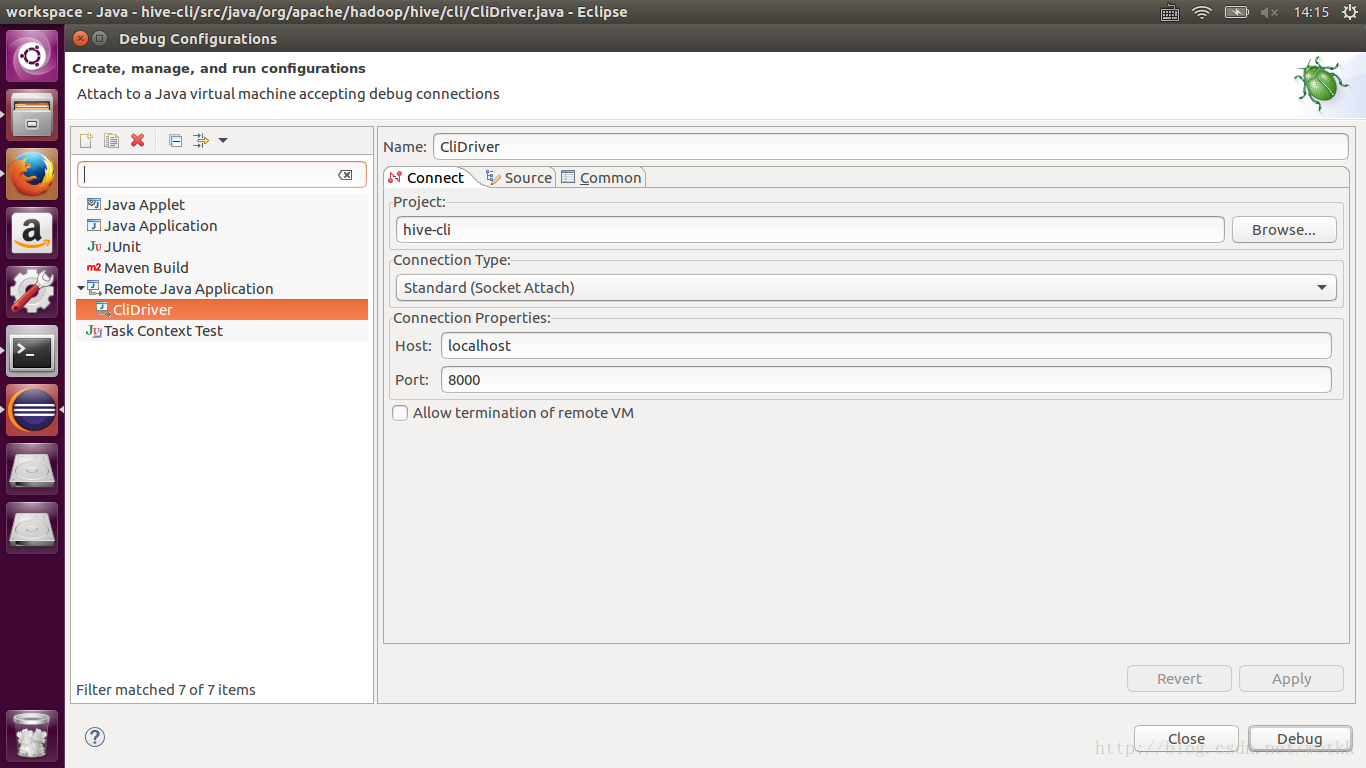Open Files manager in the launcher

32,115
